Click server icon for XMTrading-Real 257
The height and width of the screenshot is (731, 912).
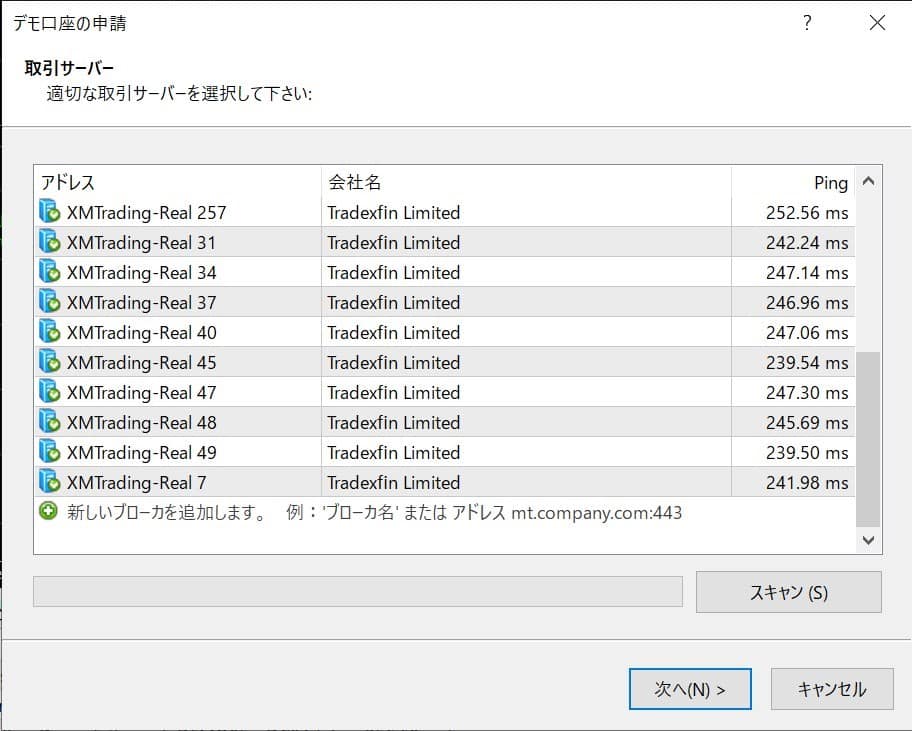pyautogui.click(x=49, y=212)
